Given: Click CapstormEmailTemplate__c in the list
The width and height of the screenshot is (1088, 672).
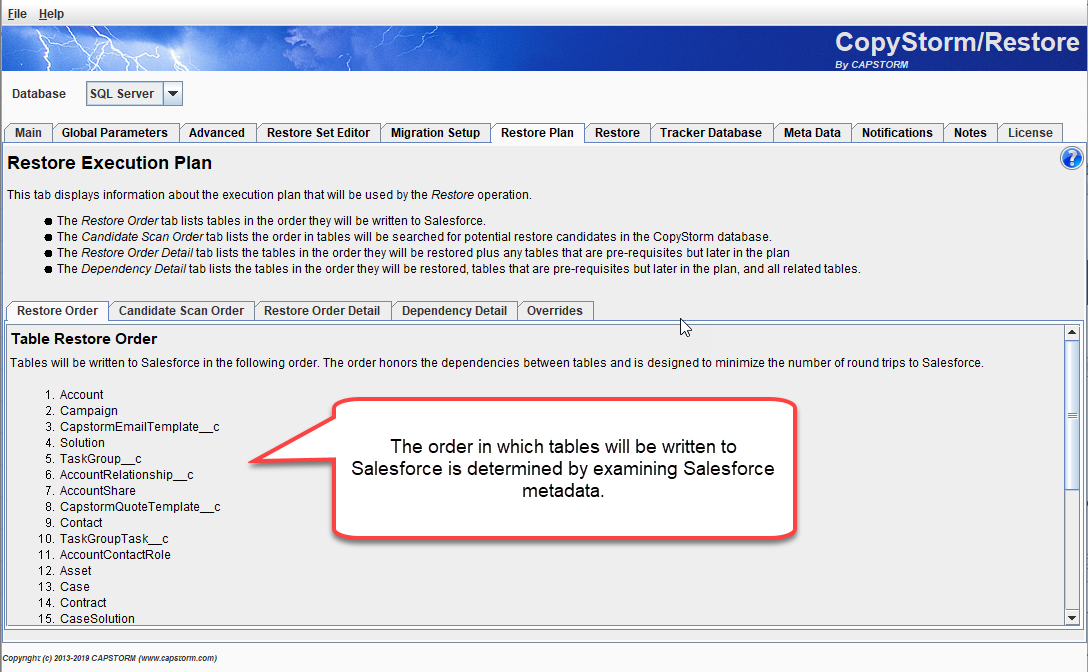Looking at the screenshot, I should [139, 427].
